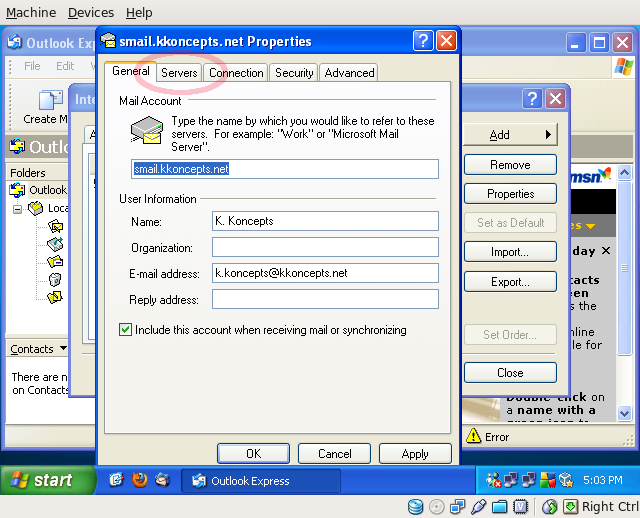Click the Windows start button

tap(47, 480)
